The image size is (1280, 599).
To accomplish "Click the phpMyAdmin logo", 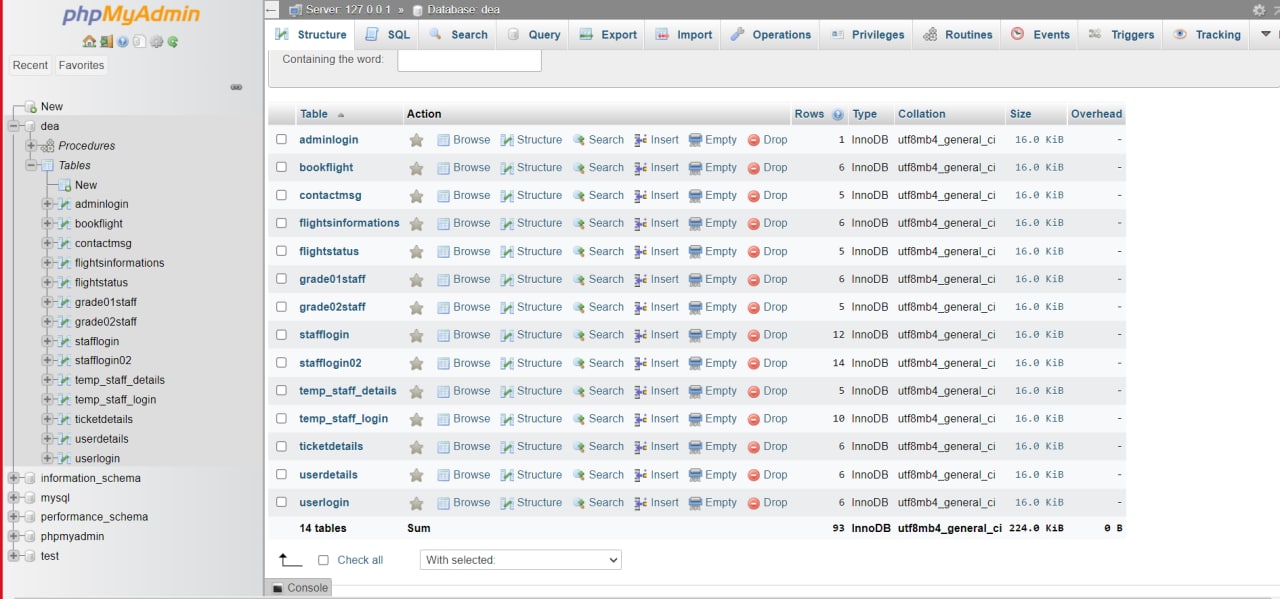I will [x=131, y=15].
